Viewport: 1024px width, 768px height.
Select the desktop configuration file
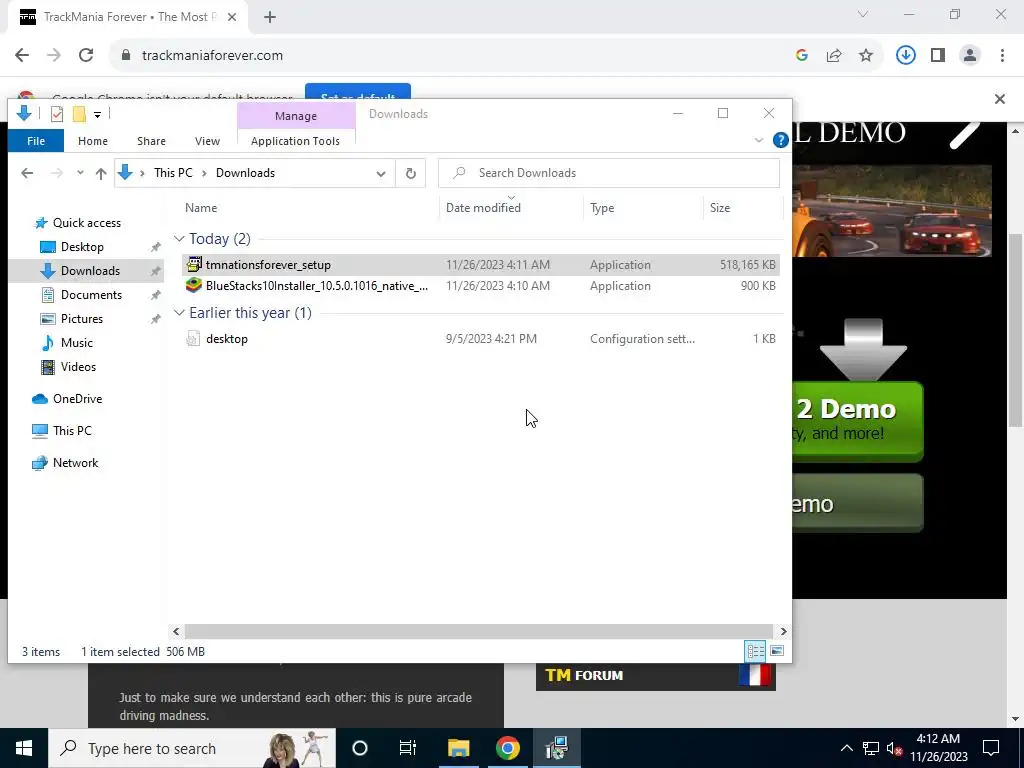pos(481,339)
